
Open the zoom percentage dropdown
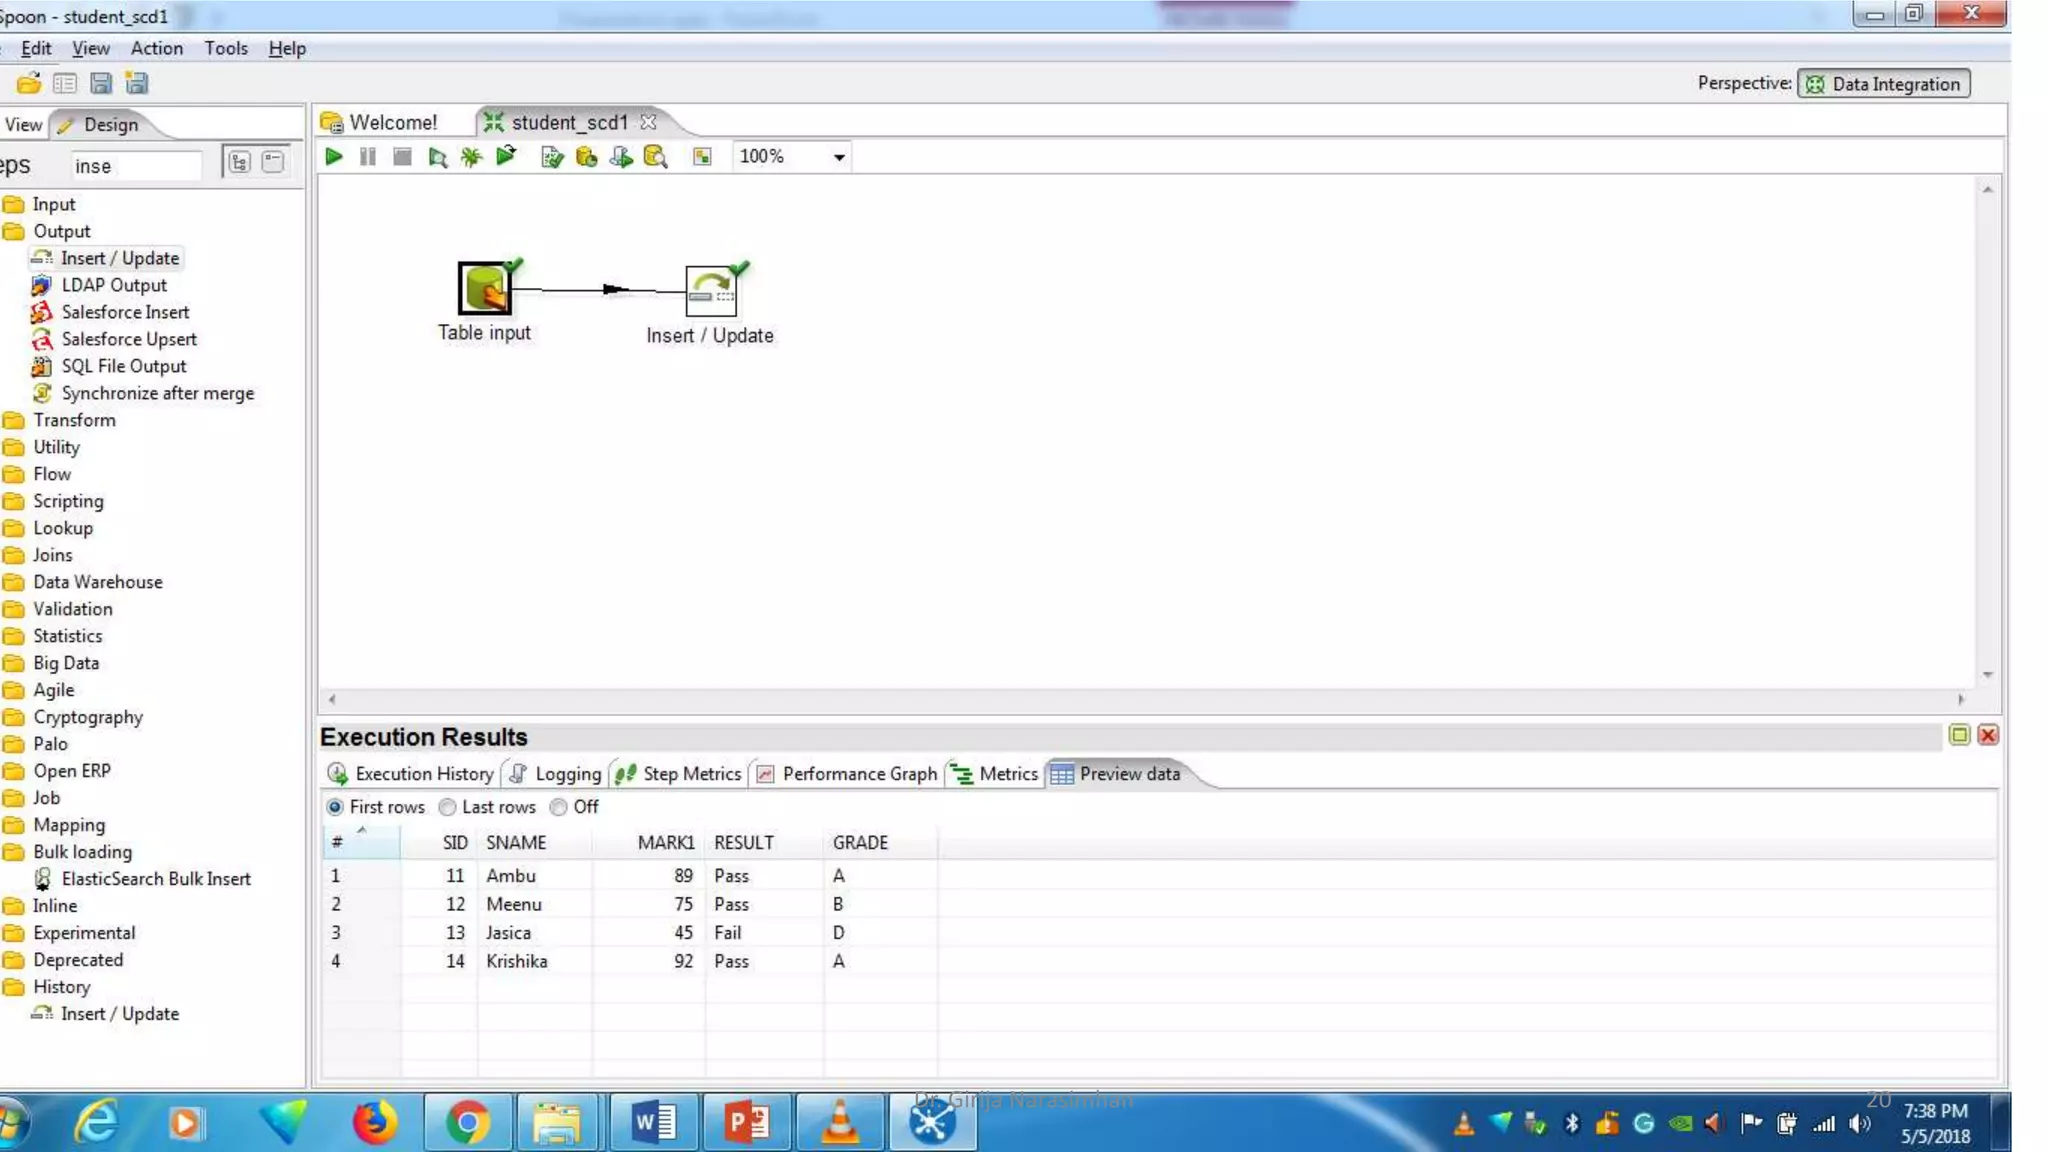tap(839, 157)
